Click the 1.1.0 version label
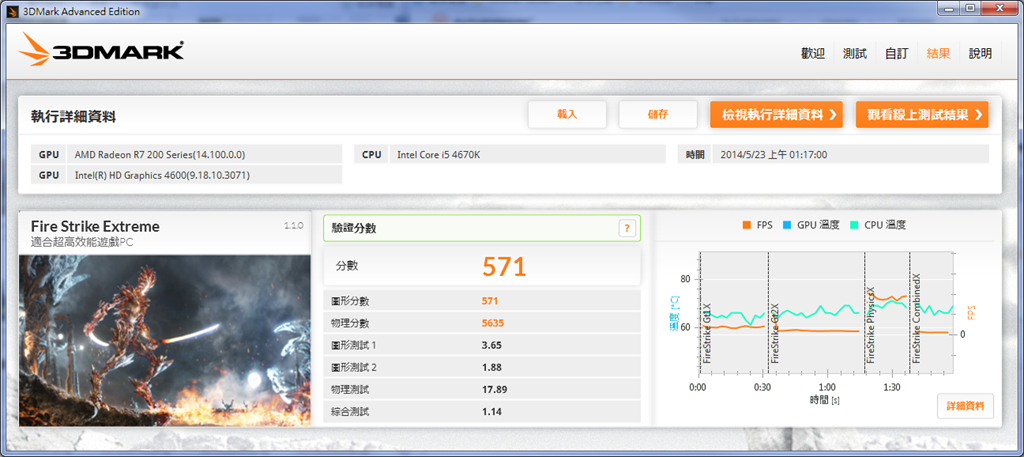 [x=293, y=225]
